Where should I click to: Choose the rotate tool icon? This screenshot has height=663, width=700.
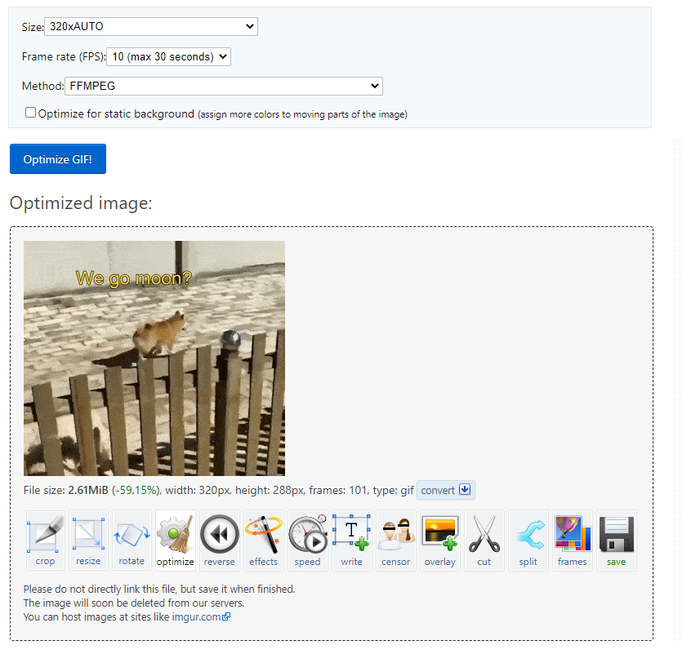point(132,540)
